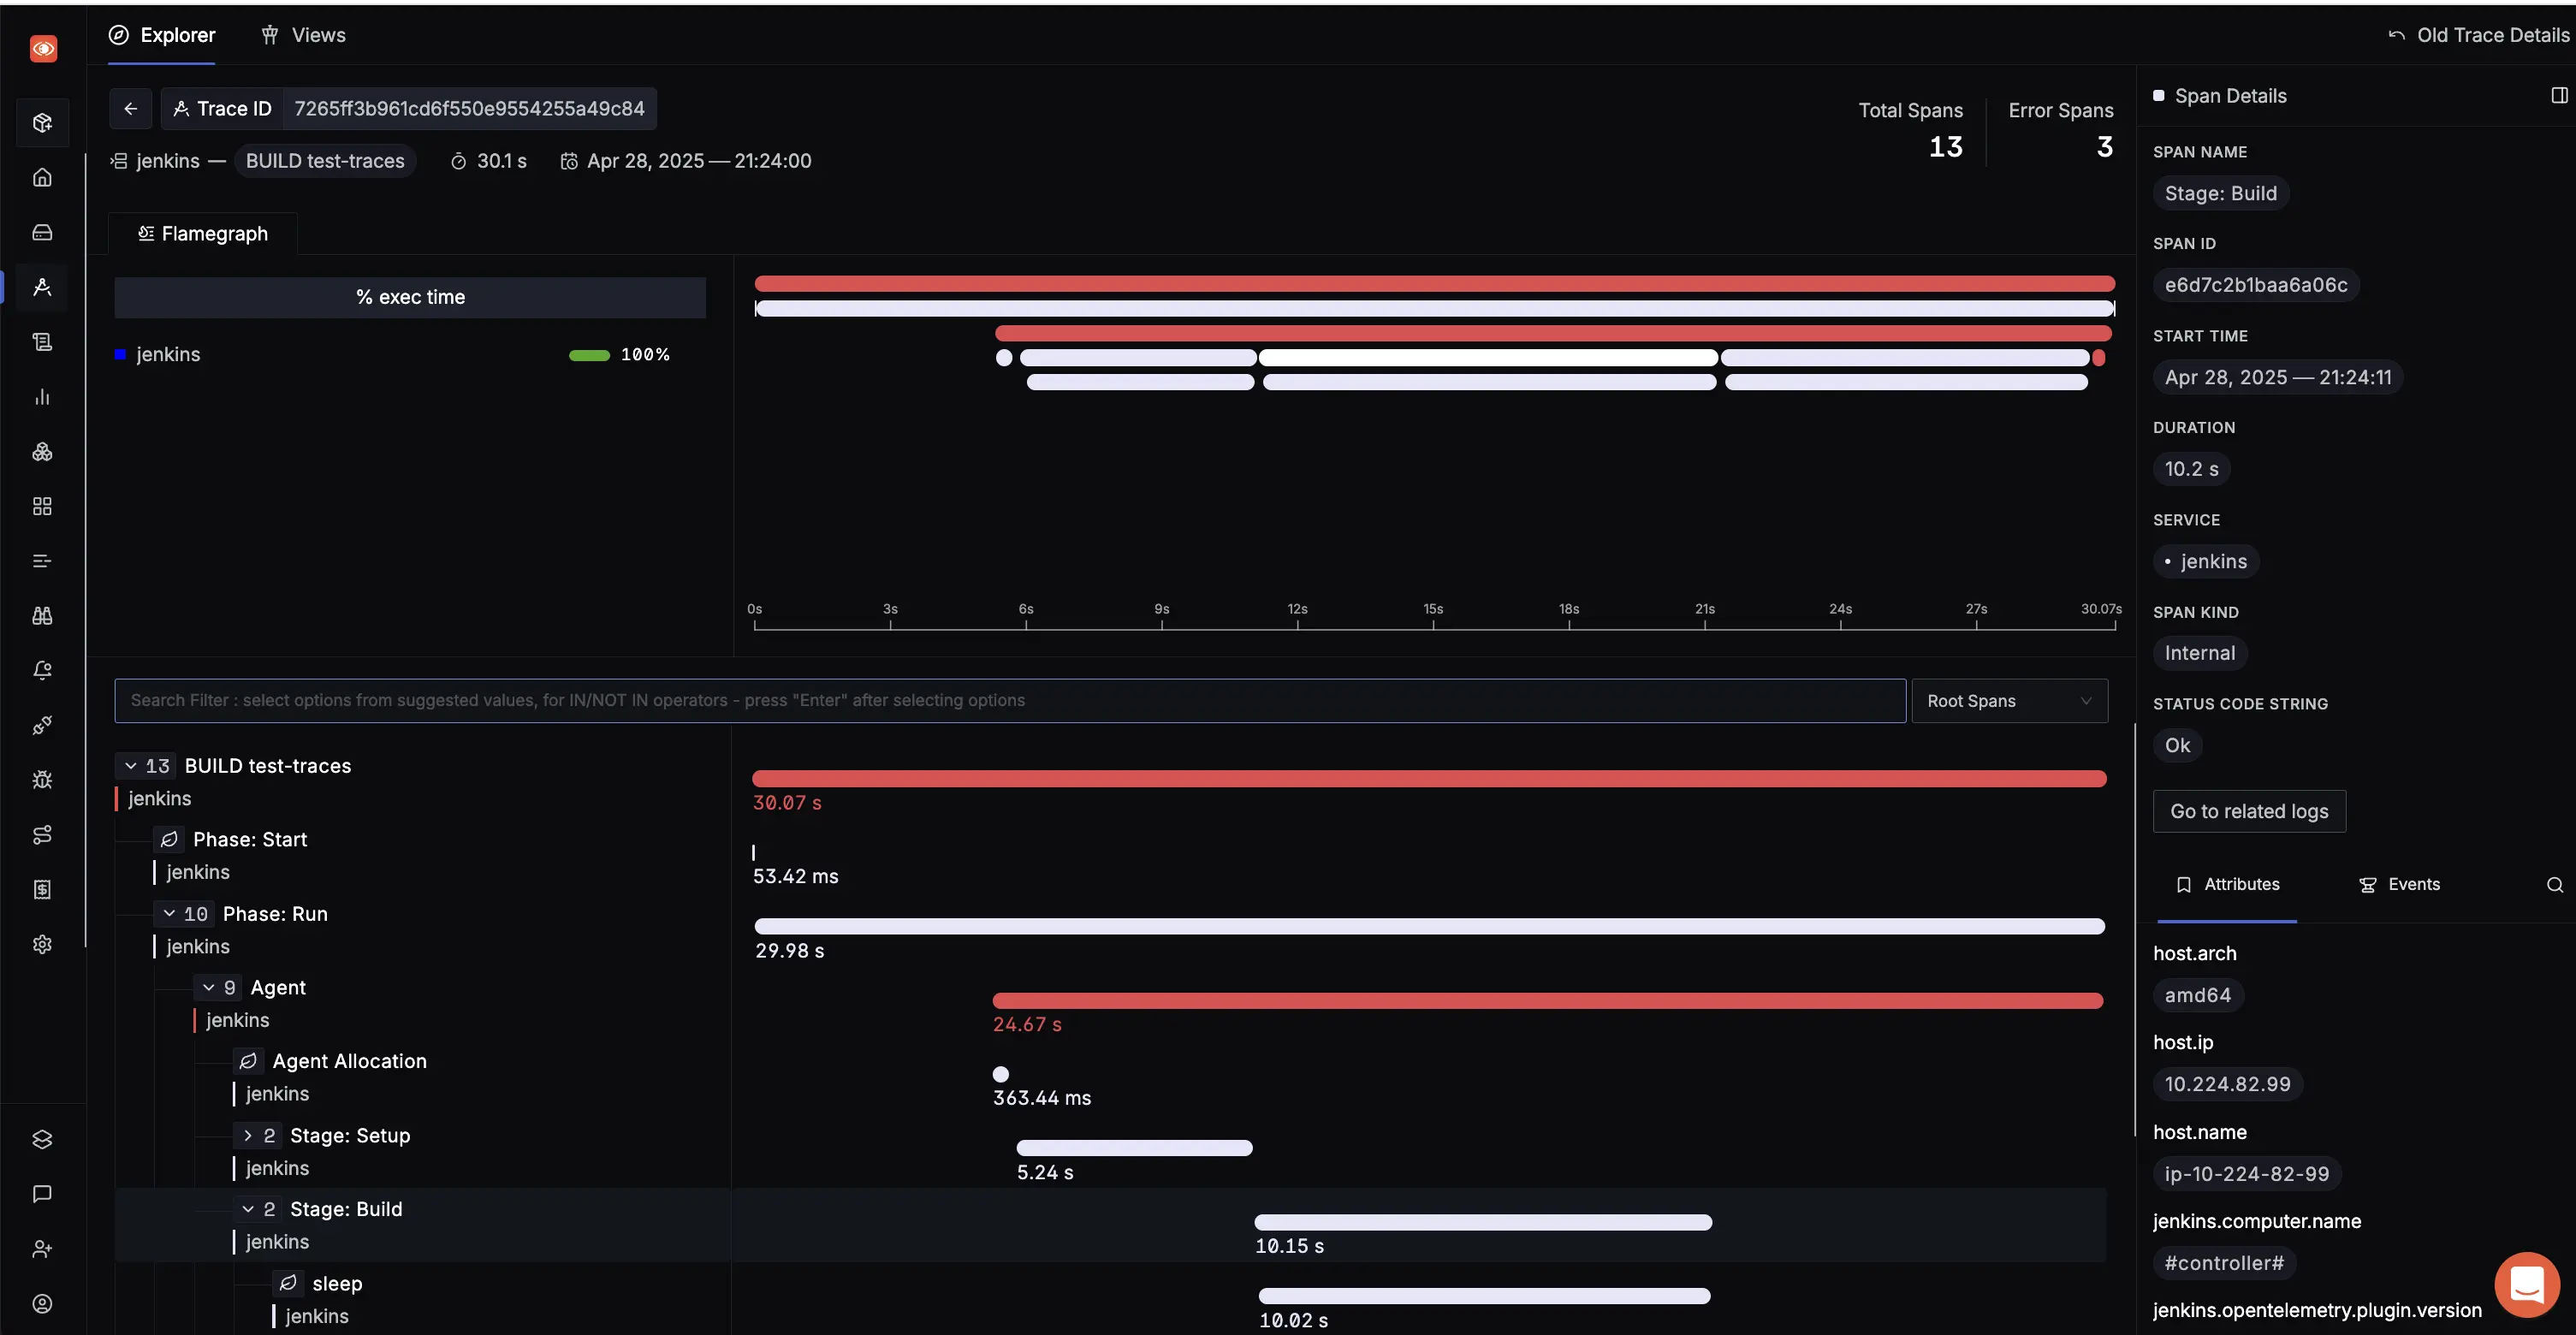Viewport: 2576px width, 1335px height.
Task: Open Billing receipt icon in sidebar
Action: pos(42,890)
